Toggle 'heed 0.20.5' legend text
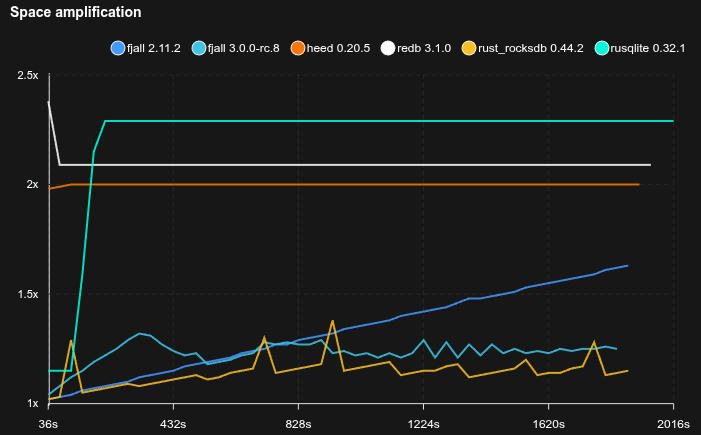Viewport: 701px width, 435px height. 346,48
